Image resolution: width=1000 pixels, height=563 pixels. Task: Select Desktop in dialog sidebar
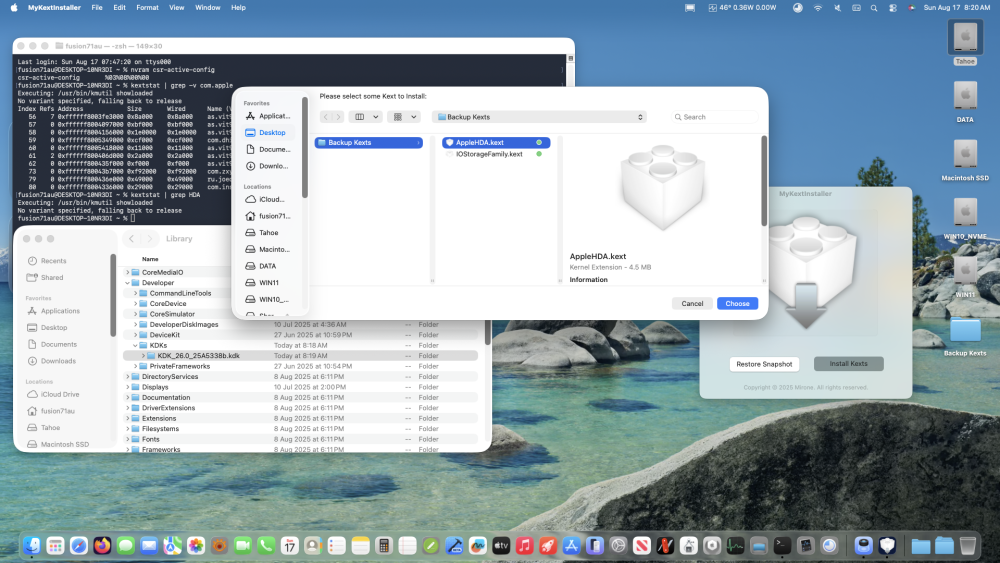(x=268, y=133)
